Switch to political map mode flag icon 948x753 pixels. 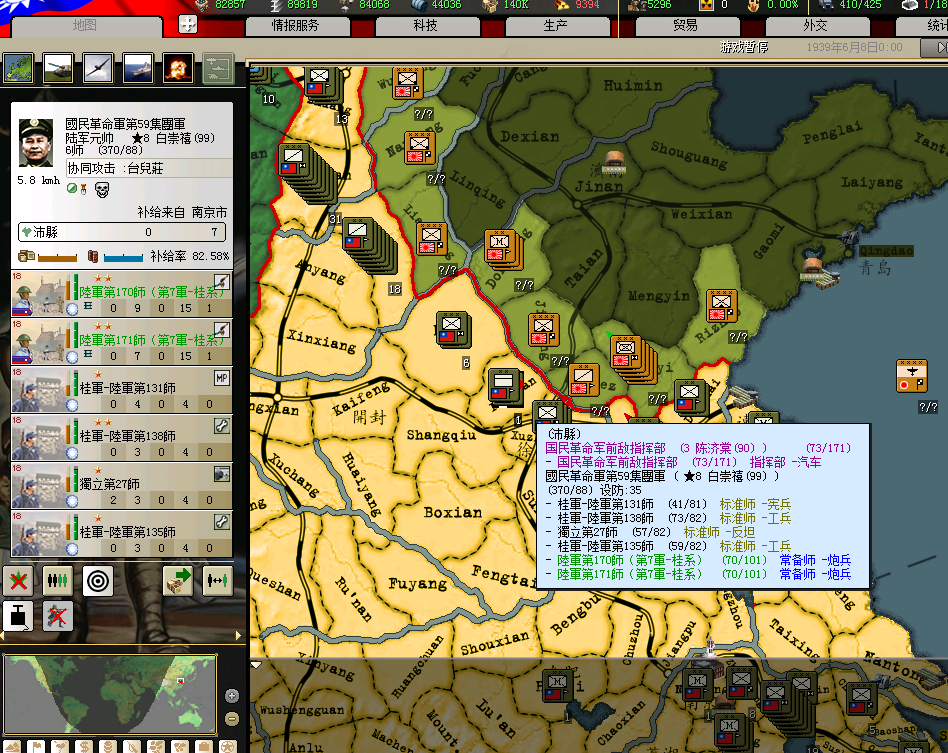[x=36, y=747]
